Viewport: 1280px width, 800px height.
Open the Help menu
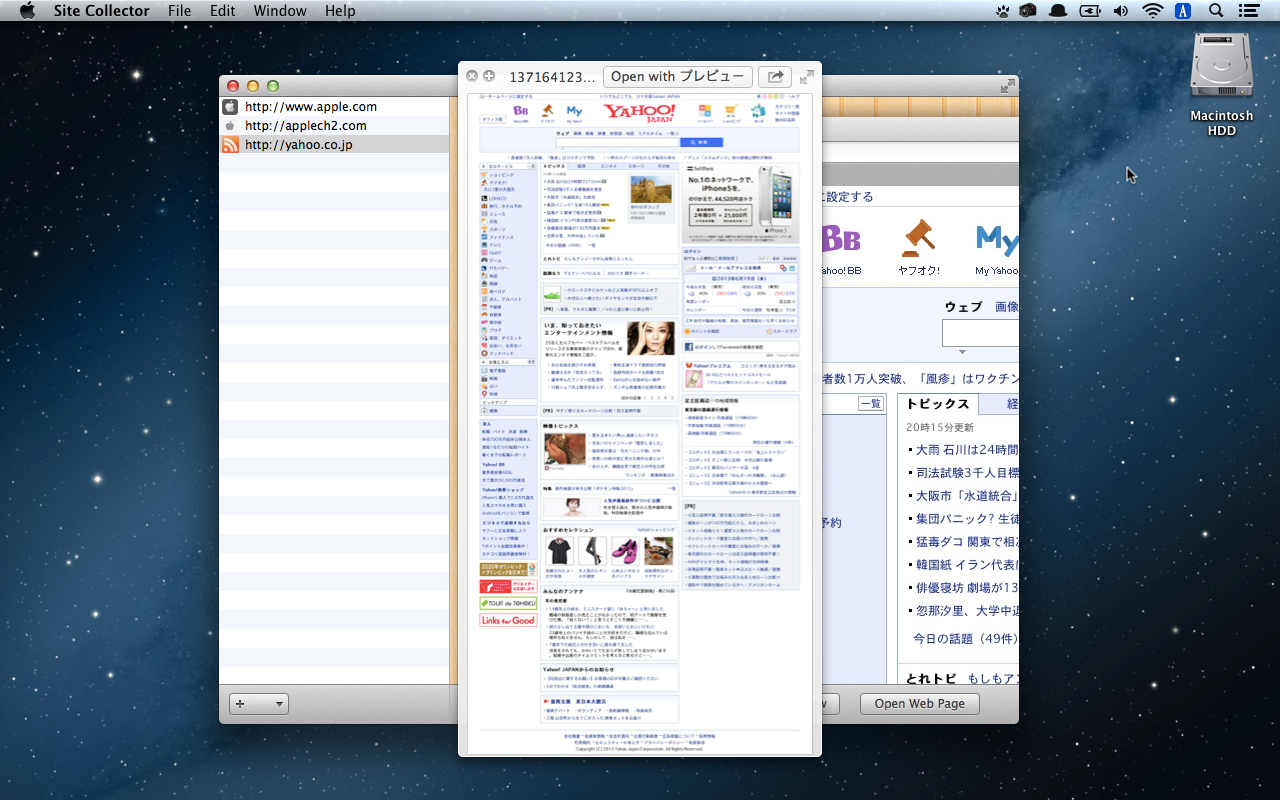[340, 11]
